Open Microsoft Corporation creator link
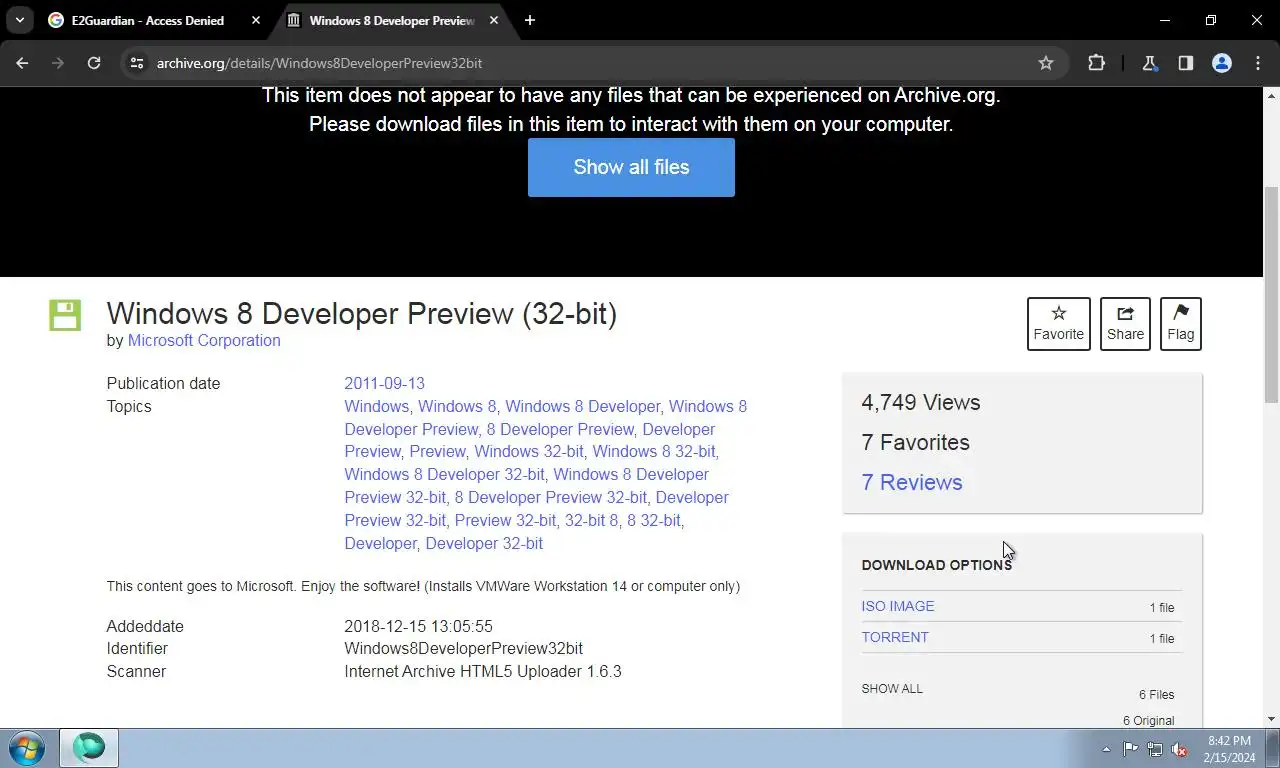1280x768 pixels. click(204, 340)
